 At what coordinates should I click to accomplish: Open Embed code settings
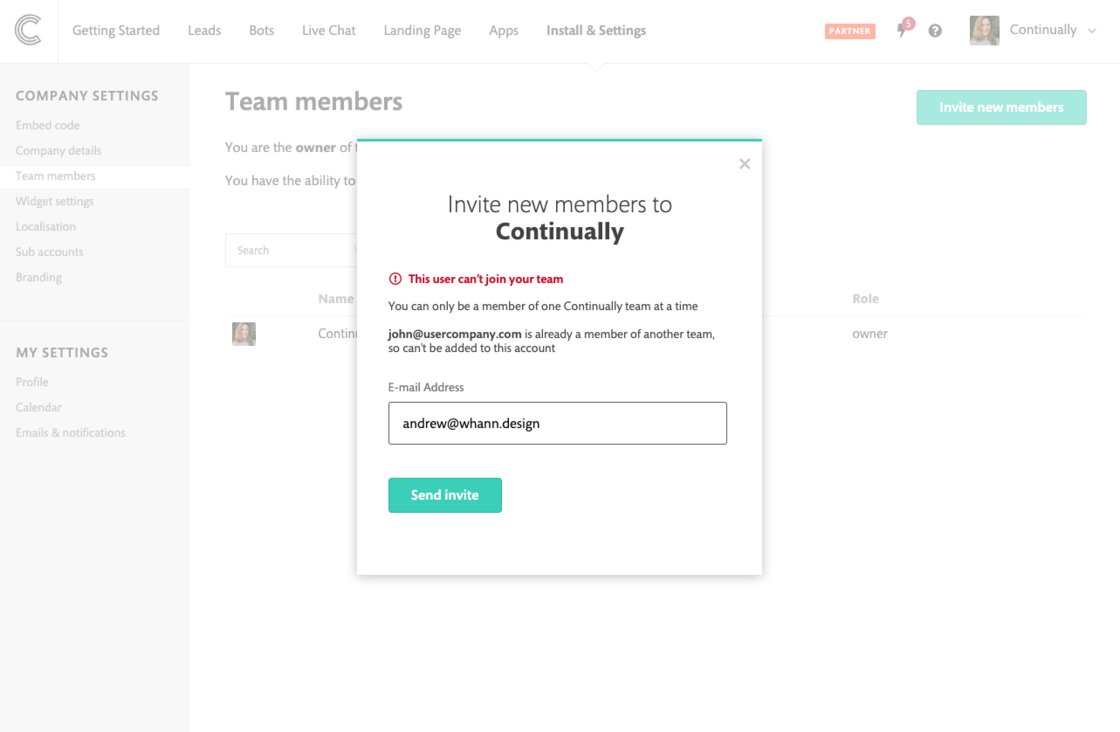tap(48, 125)
